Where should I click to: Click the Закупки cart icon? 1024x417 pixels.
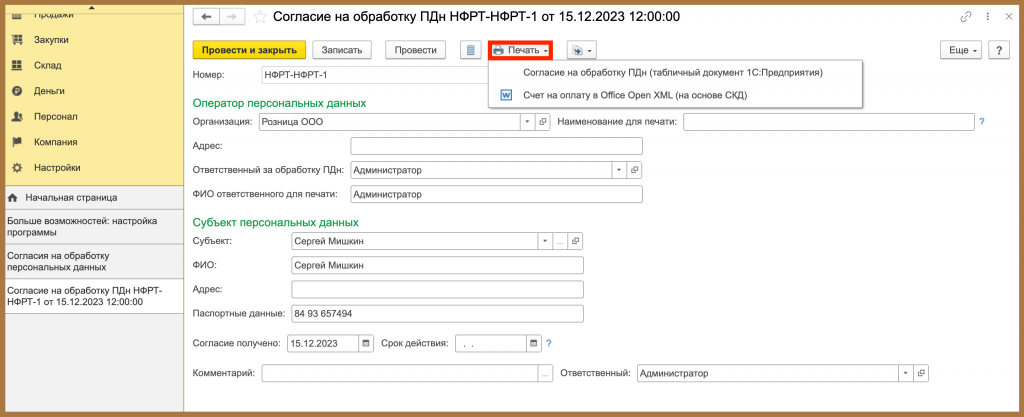tap(18, 40)
